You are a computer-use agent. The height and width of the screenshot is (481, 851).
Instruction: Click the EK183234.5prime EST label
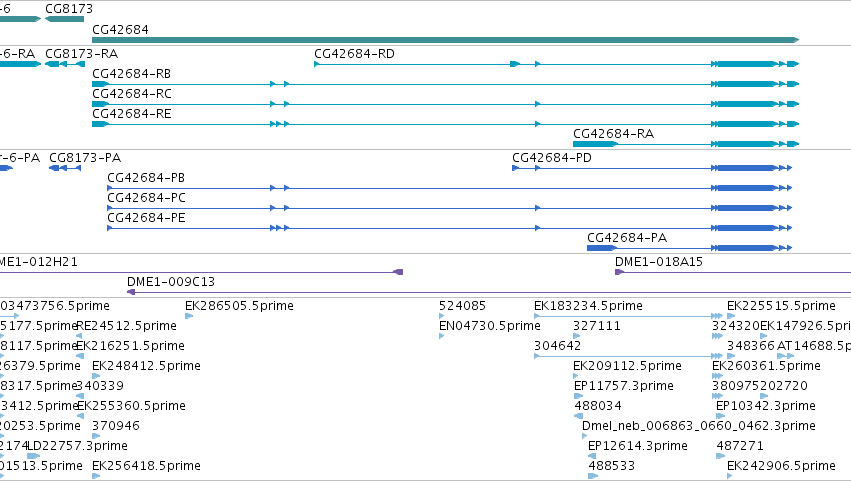(588, 306)
